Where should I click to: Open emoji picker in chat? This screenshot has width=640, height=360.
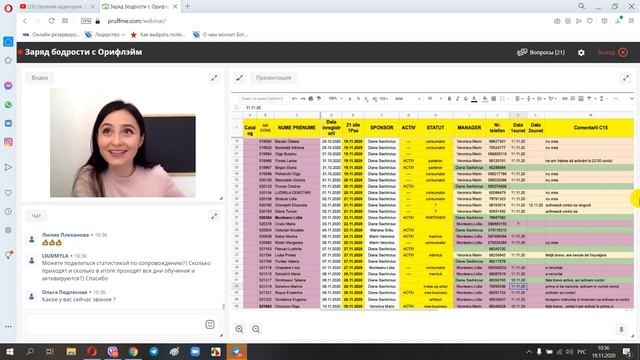click(210, 324)
